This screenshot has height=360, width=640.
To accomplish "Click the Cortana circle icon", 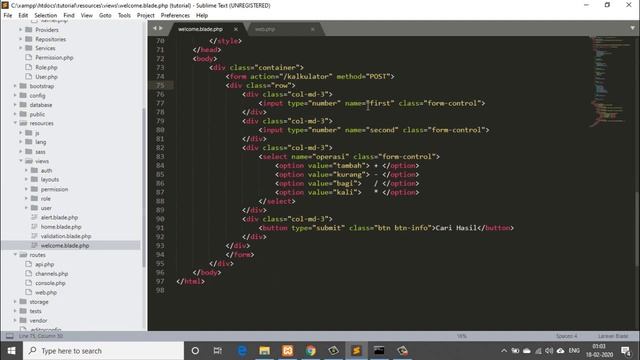I will pyautogui.click(x=195, y=351).
